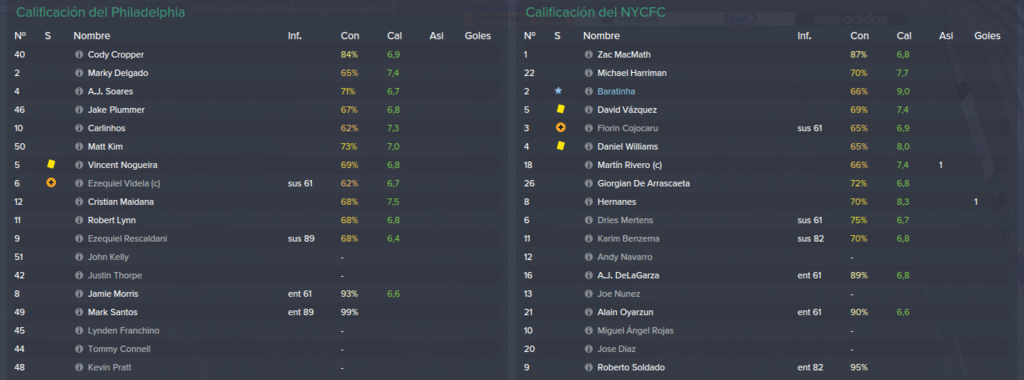Sort Philadelphia table by Nombre header
Image resolution: width=1024 pixels, height=380 pixels.
(x=92, y=36)
